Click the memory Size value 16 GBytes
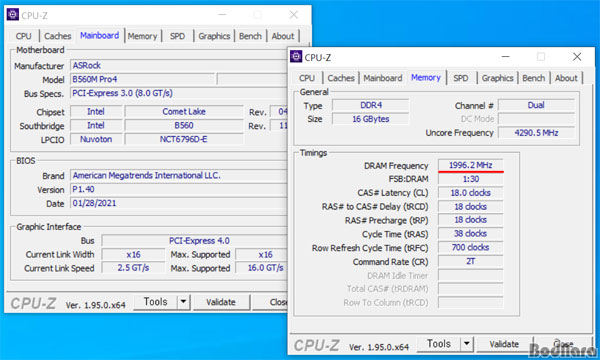600x360 pixels. [371, 119]
